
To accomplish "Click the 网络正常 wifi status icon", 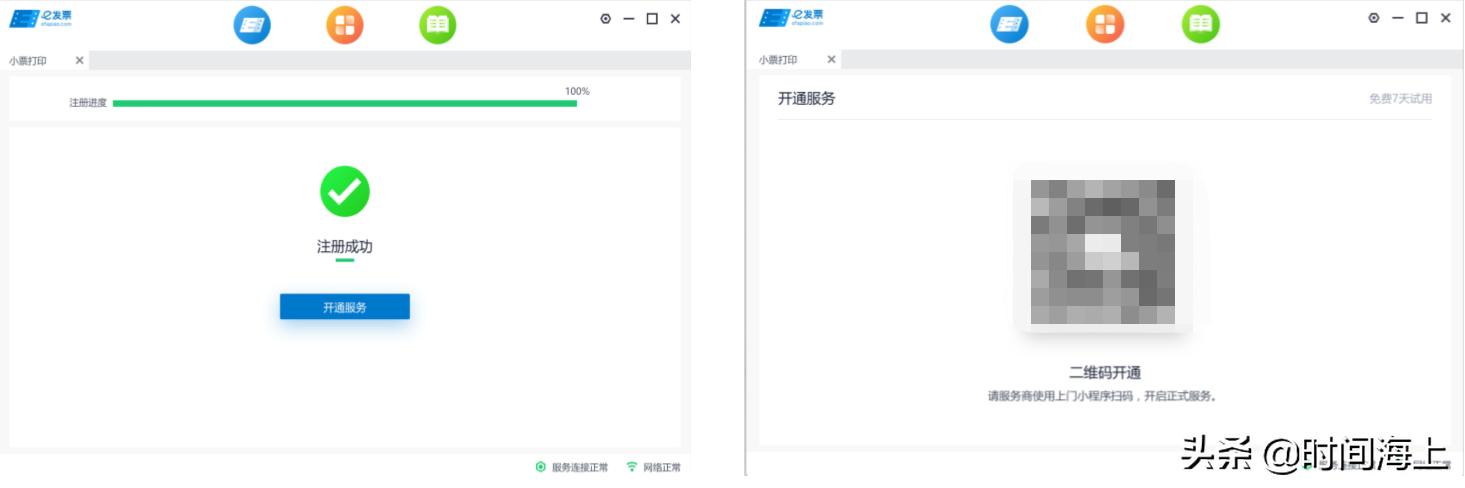I will pos(631,467).
